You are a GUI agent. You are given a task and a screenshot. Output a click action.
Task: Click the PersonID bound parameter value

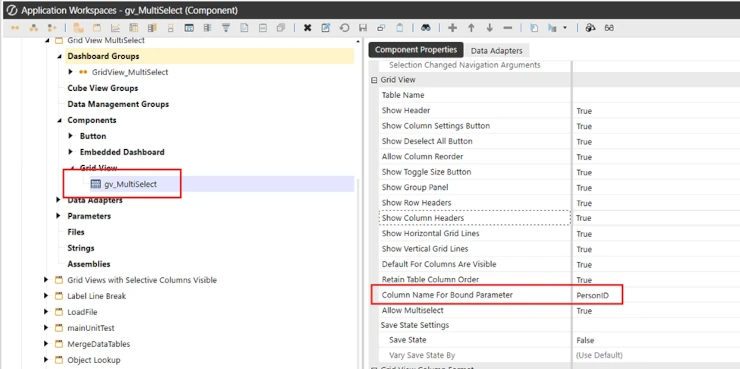pos(592,295)
